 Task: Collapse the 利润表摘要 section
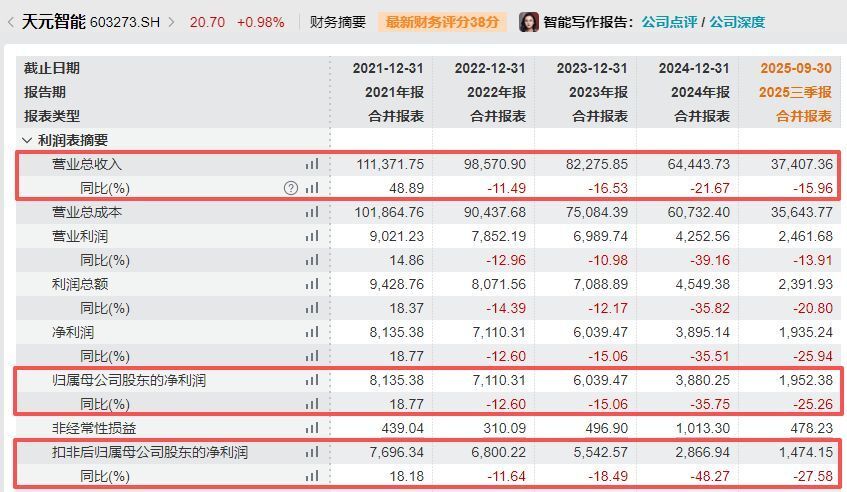click(x=26, y=140)
